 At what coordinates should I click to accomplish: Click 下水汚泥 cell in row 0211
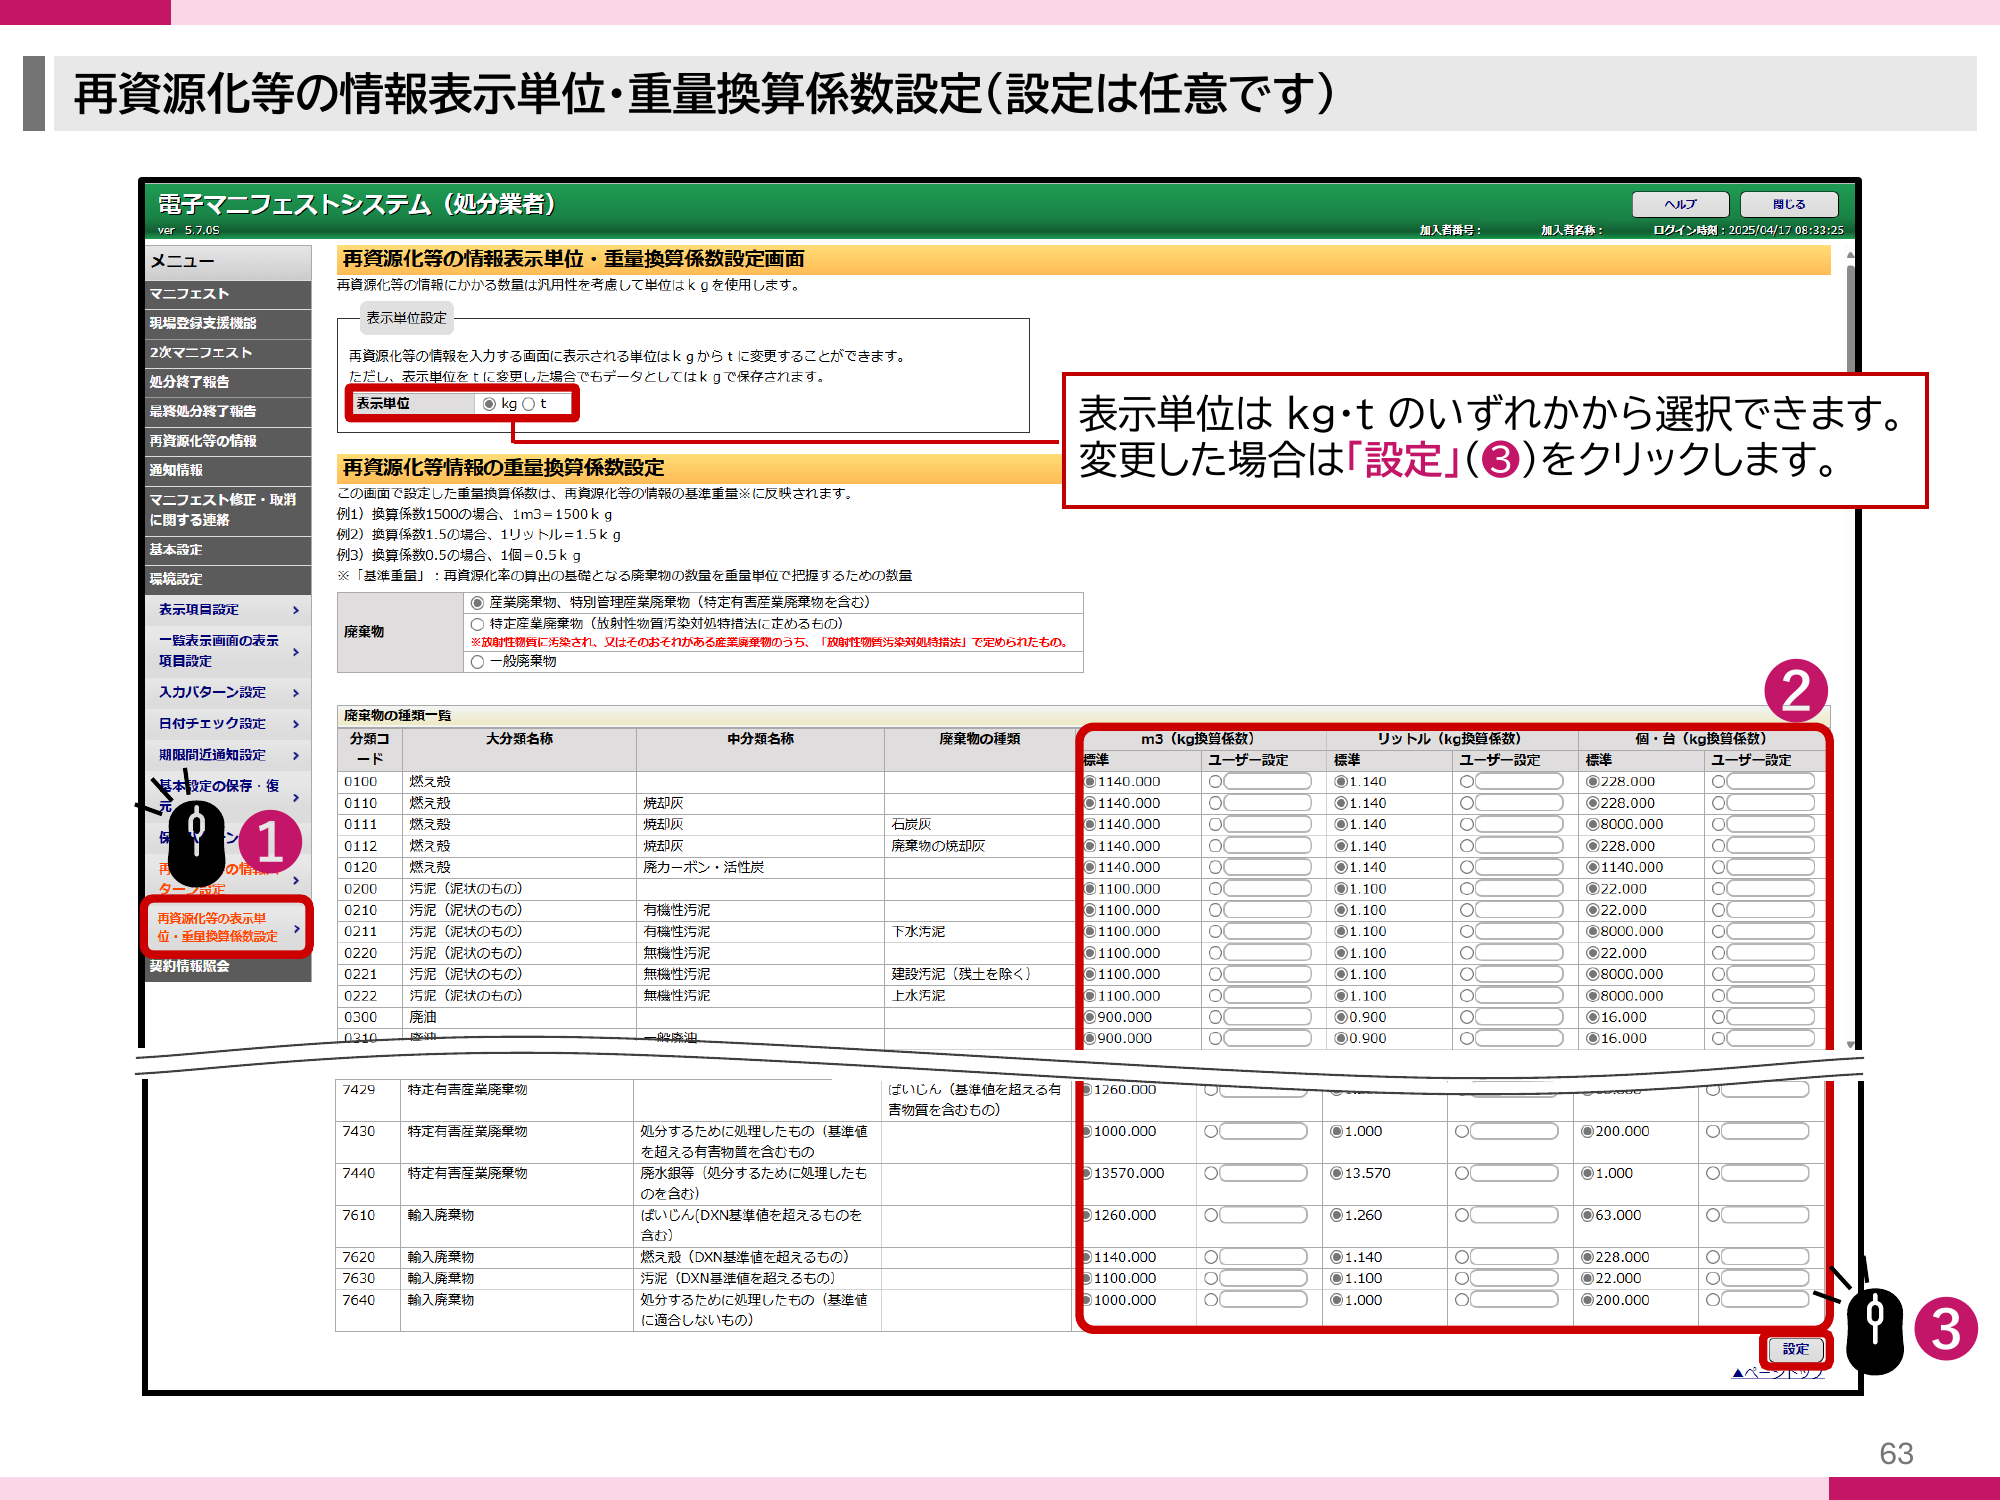979,932
